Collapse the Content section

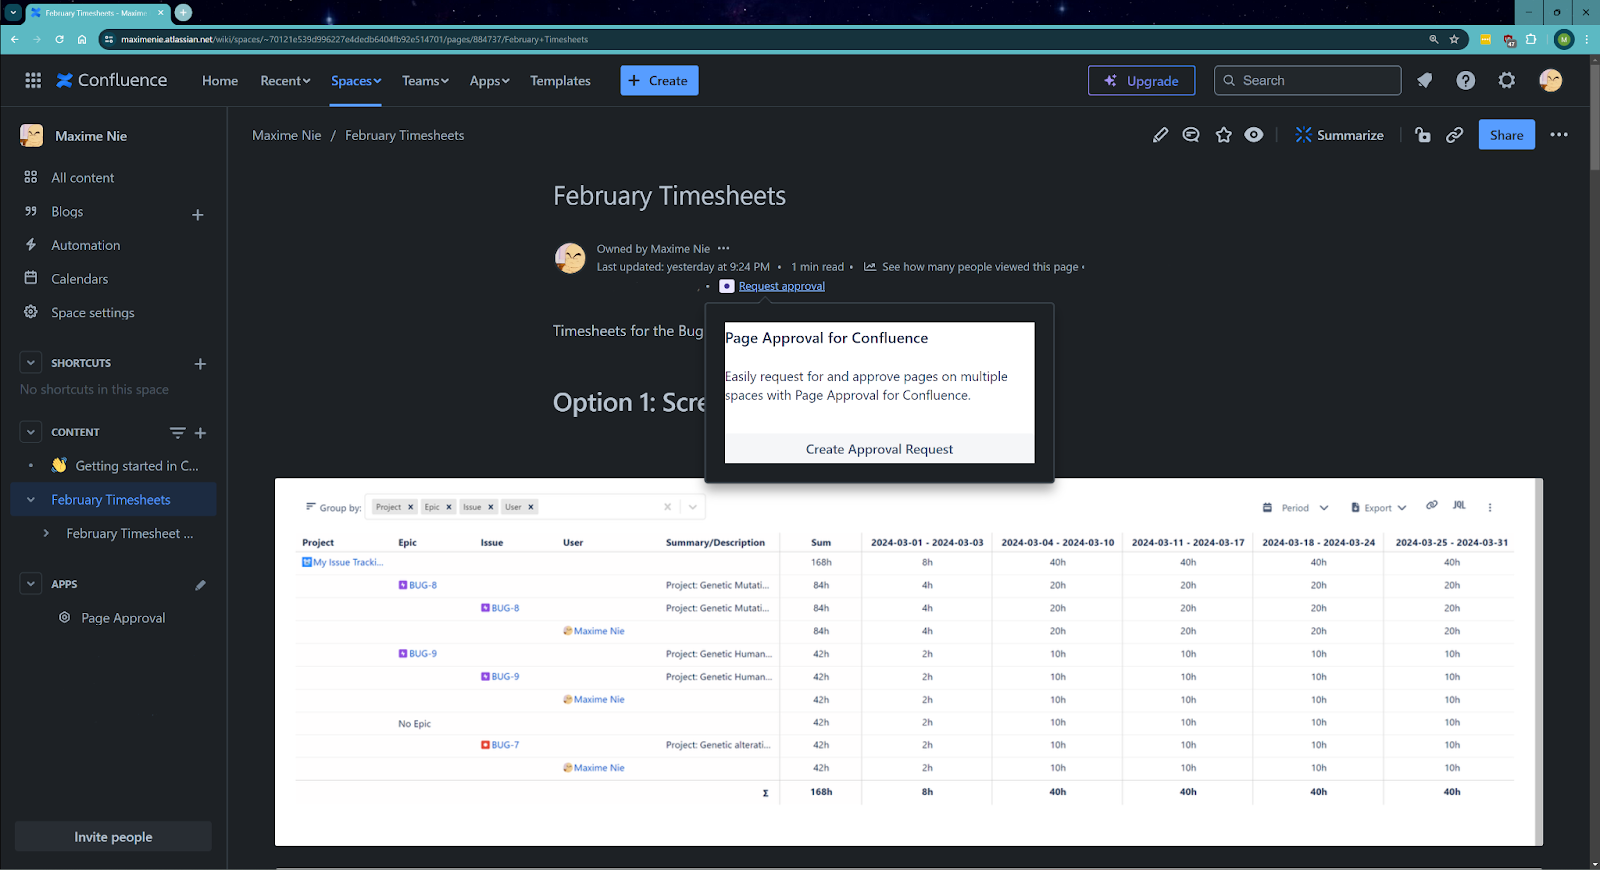coord(31,432)
